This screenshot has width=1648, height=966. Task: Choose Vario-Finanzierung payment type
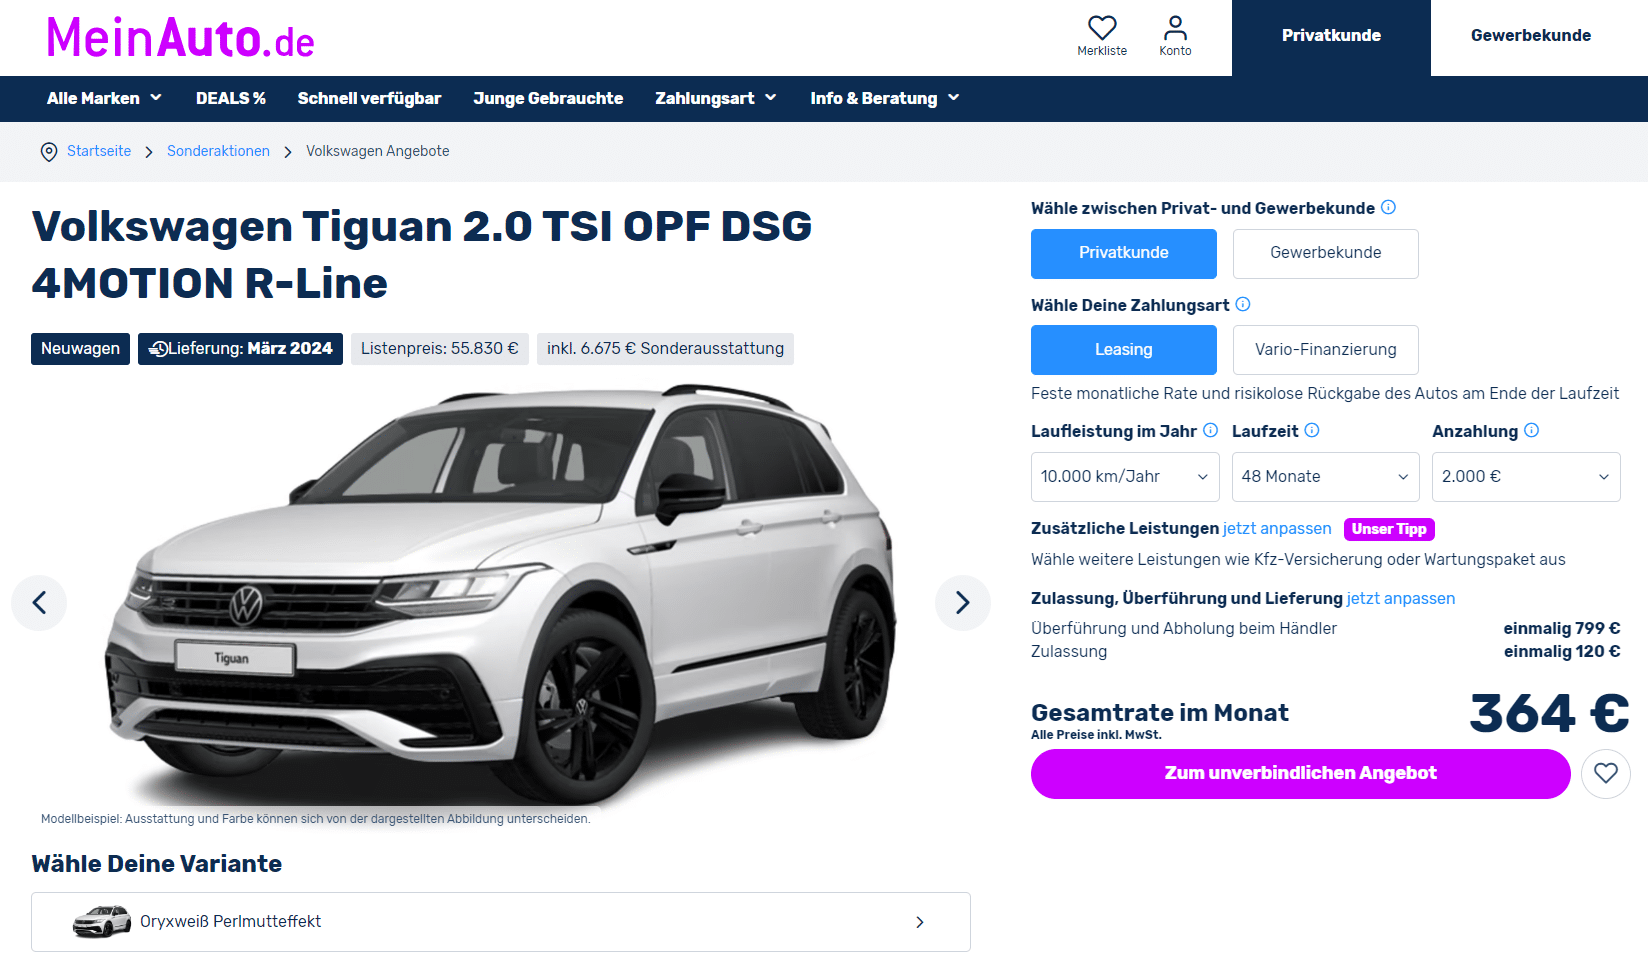point(1325,350)
